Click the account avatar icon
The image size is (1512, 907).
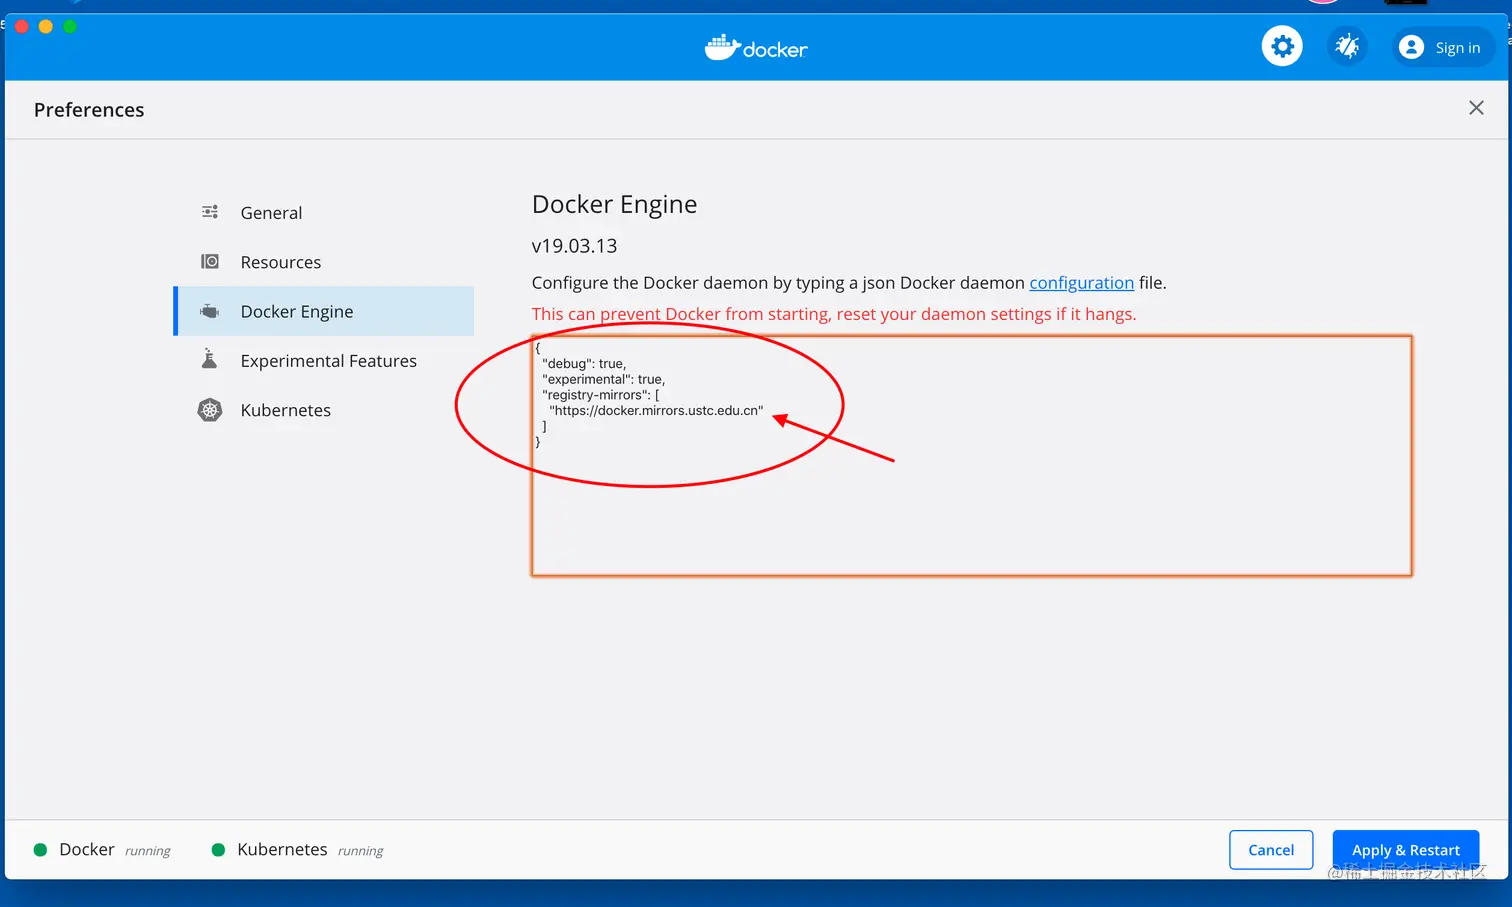tap(1411, 47)
